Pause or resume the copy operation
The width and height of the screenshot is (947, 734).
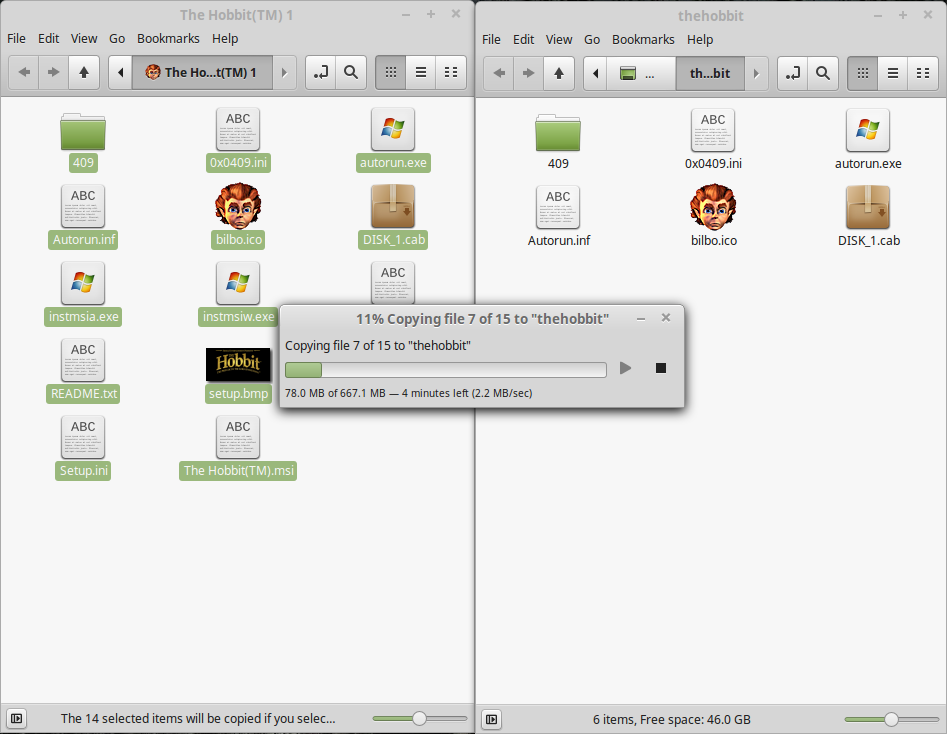point(626,368)
